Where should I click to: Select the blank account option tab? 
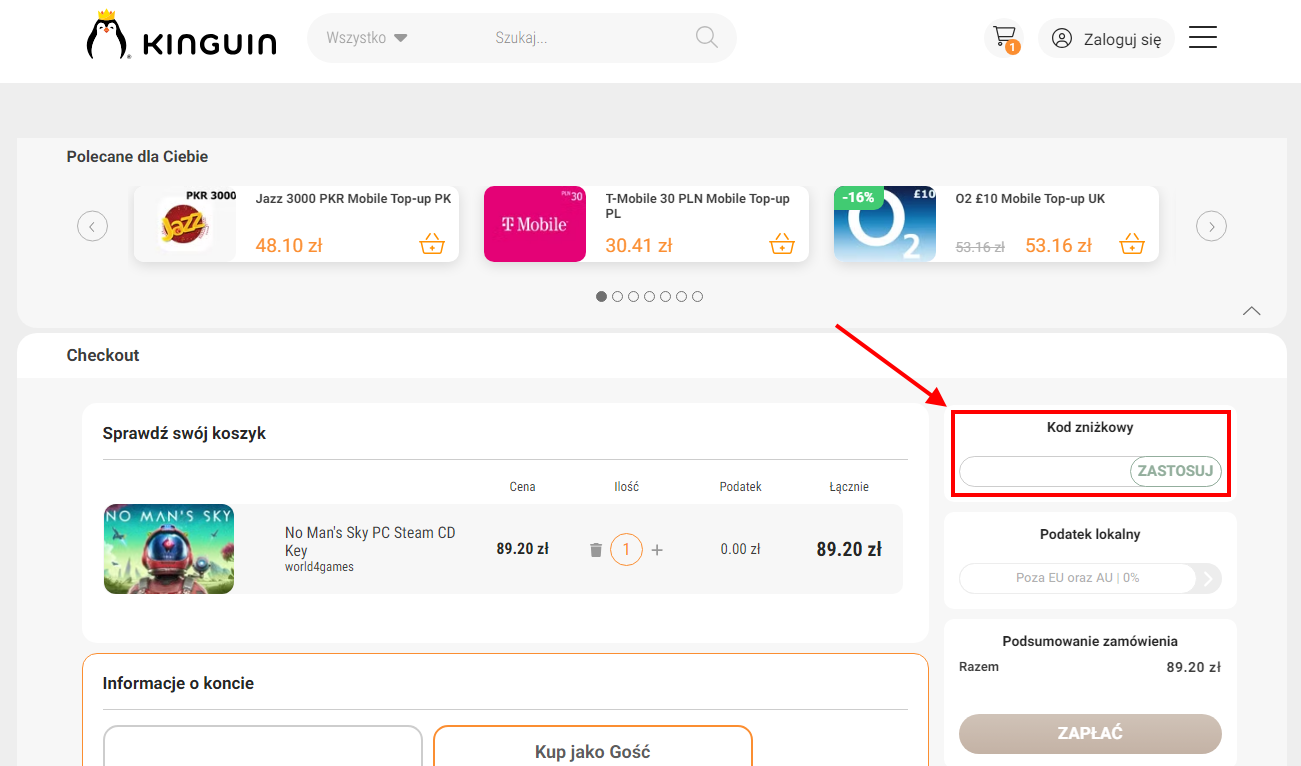point(263,746)
